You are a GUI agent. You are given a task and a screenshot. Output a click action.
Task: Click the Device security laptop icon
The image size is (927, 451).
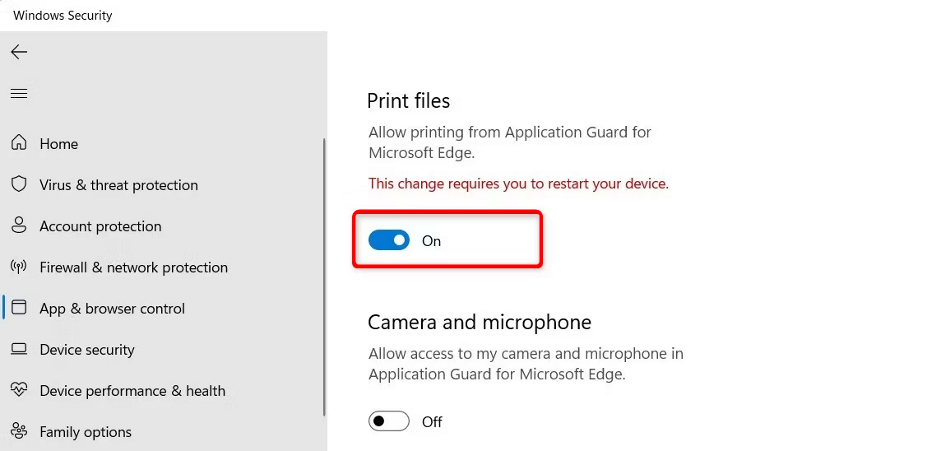click(x=19, y=349)
